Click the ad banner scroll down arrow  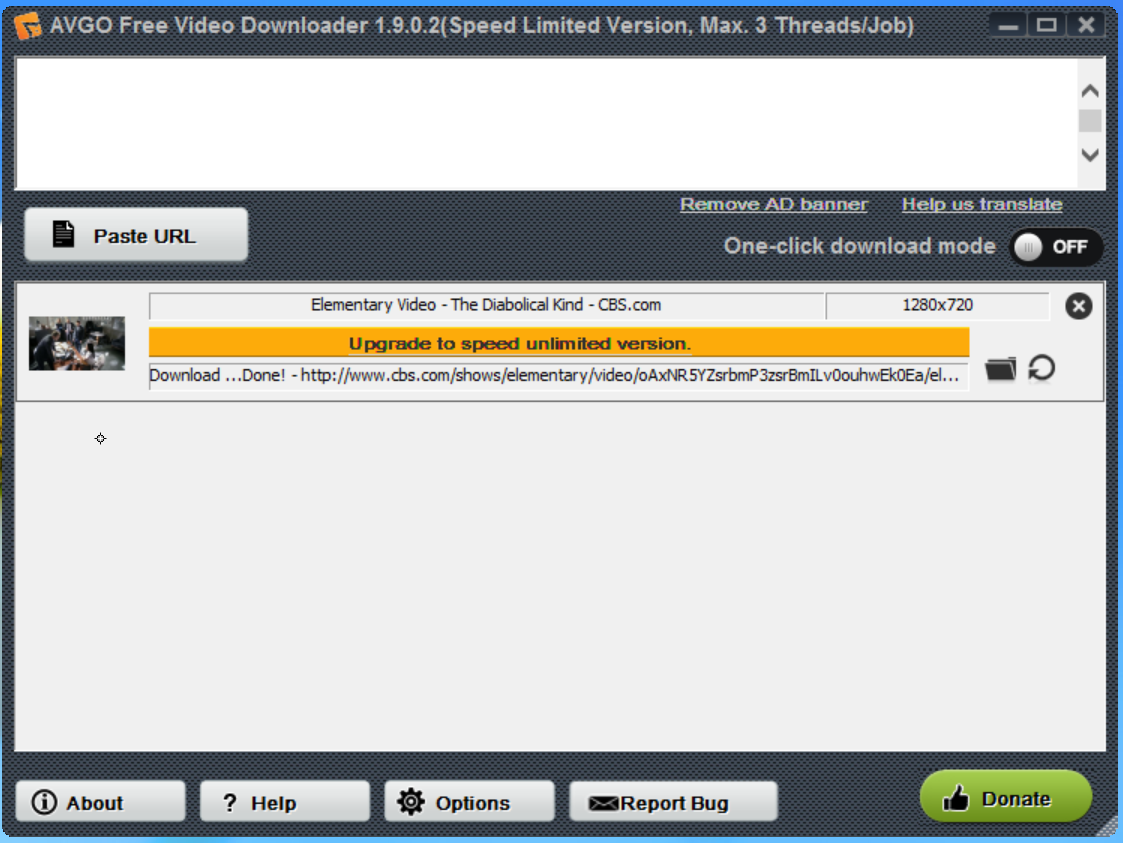[1089, 155]
